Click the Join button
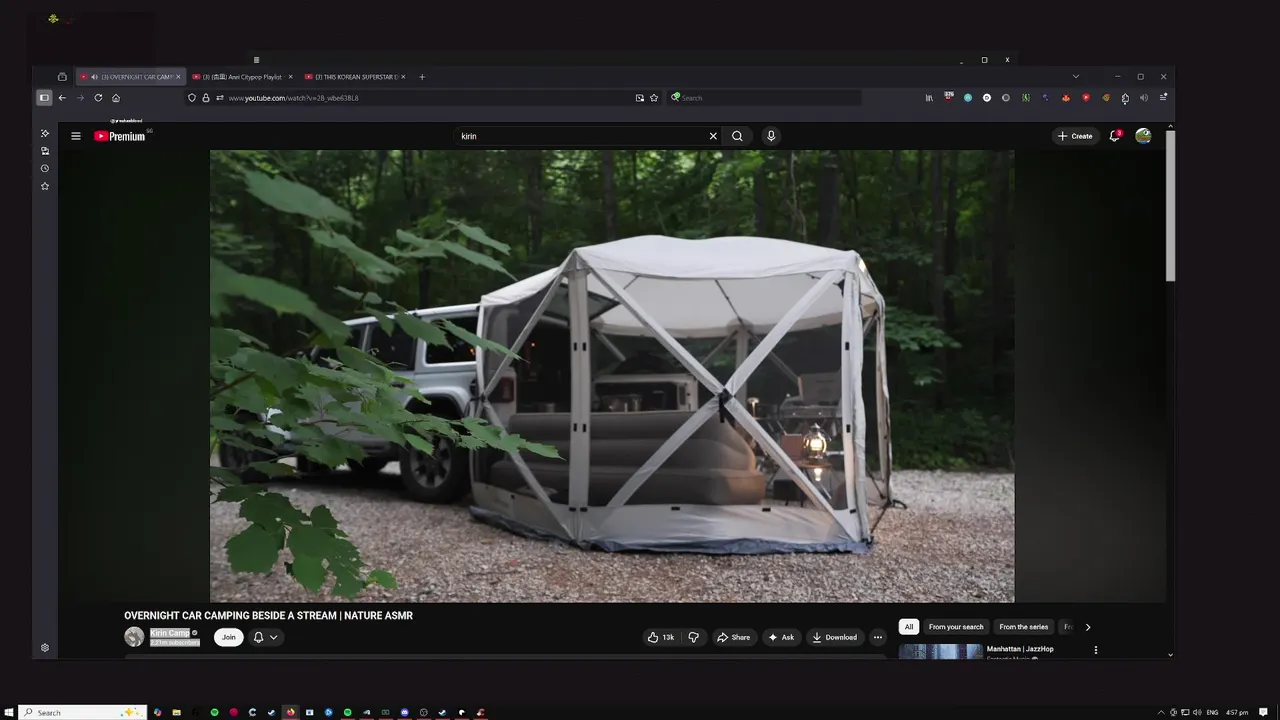 [x=229, y=637]
